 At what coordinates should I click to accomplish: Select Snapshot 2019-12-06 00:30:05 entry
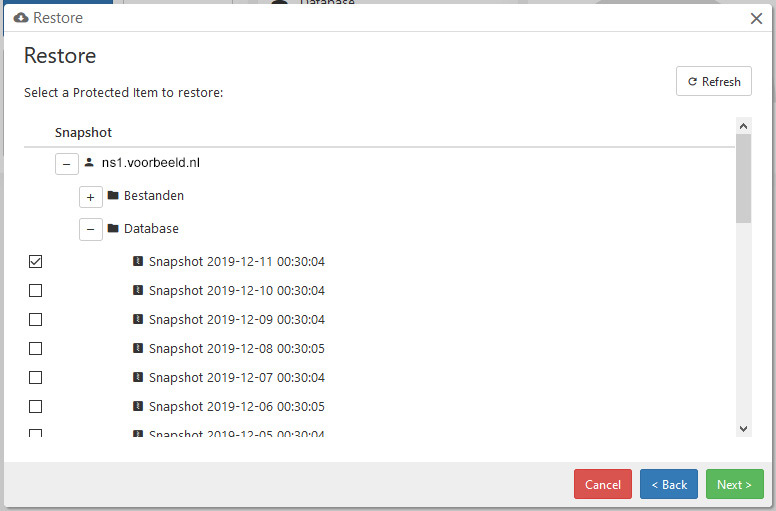237,407
